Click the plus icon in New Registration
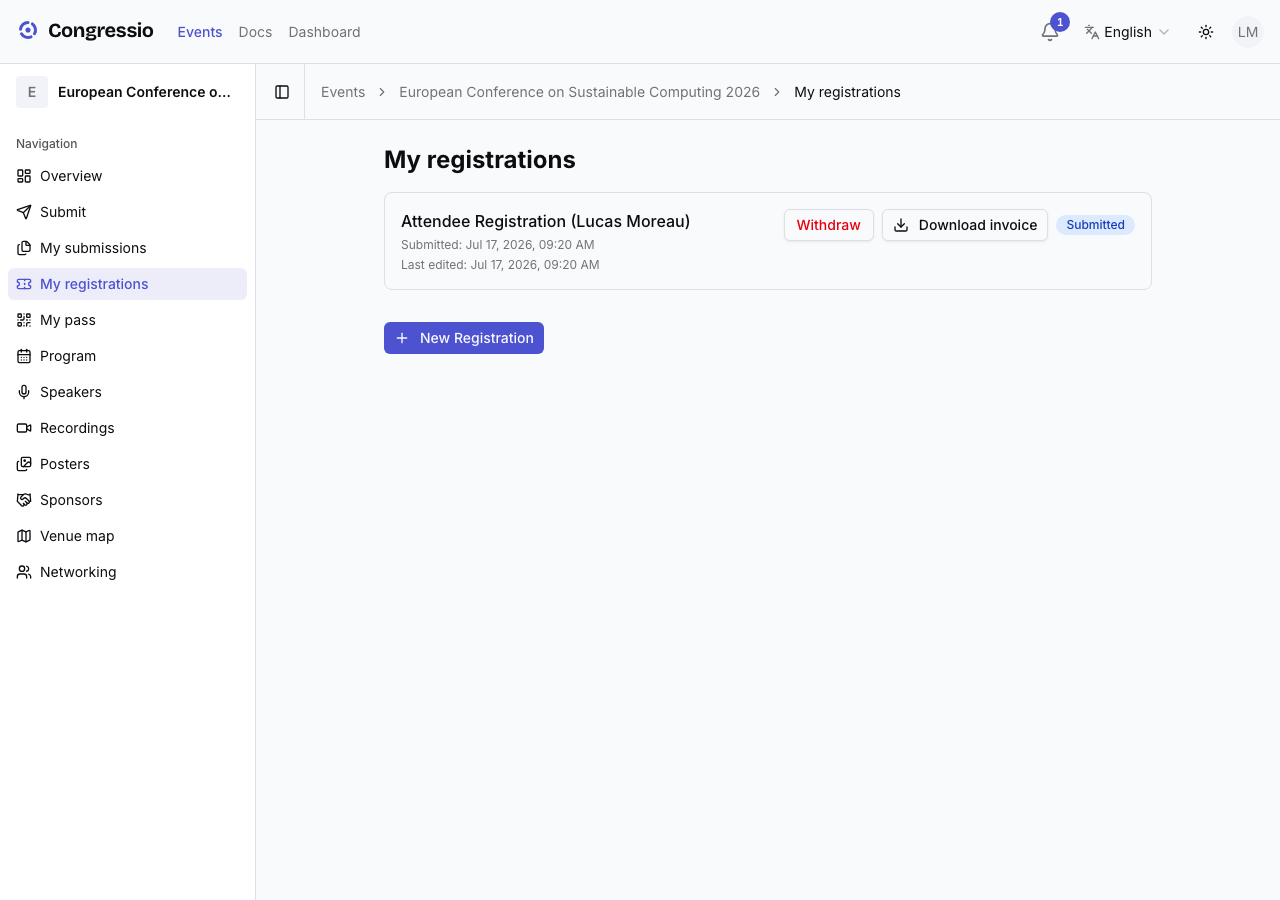Screen dimensions: 1280x900 pyautogui.click(x=402, y=338)
